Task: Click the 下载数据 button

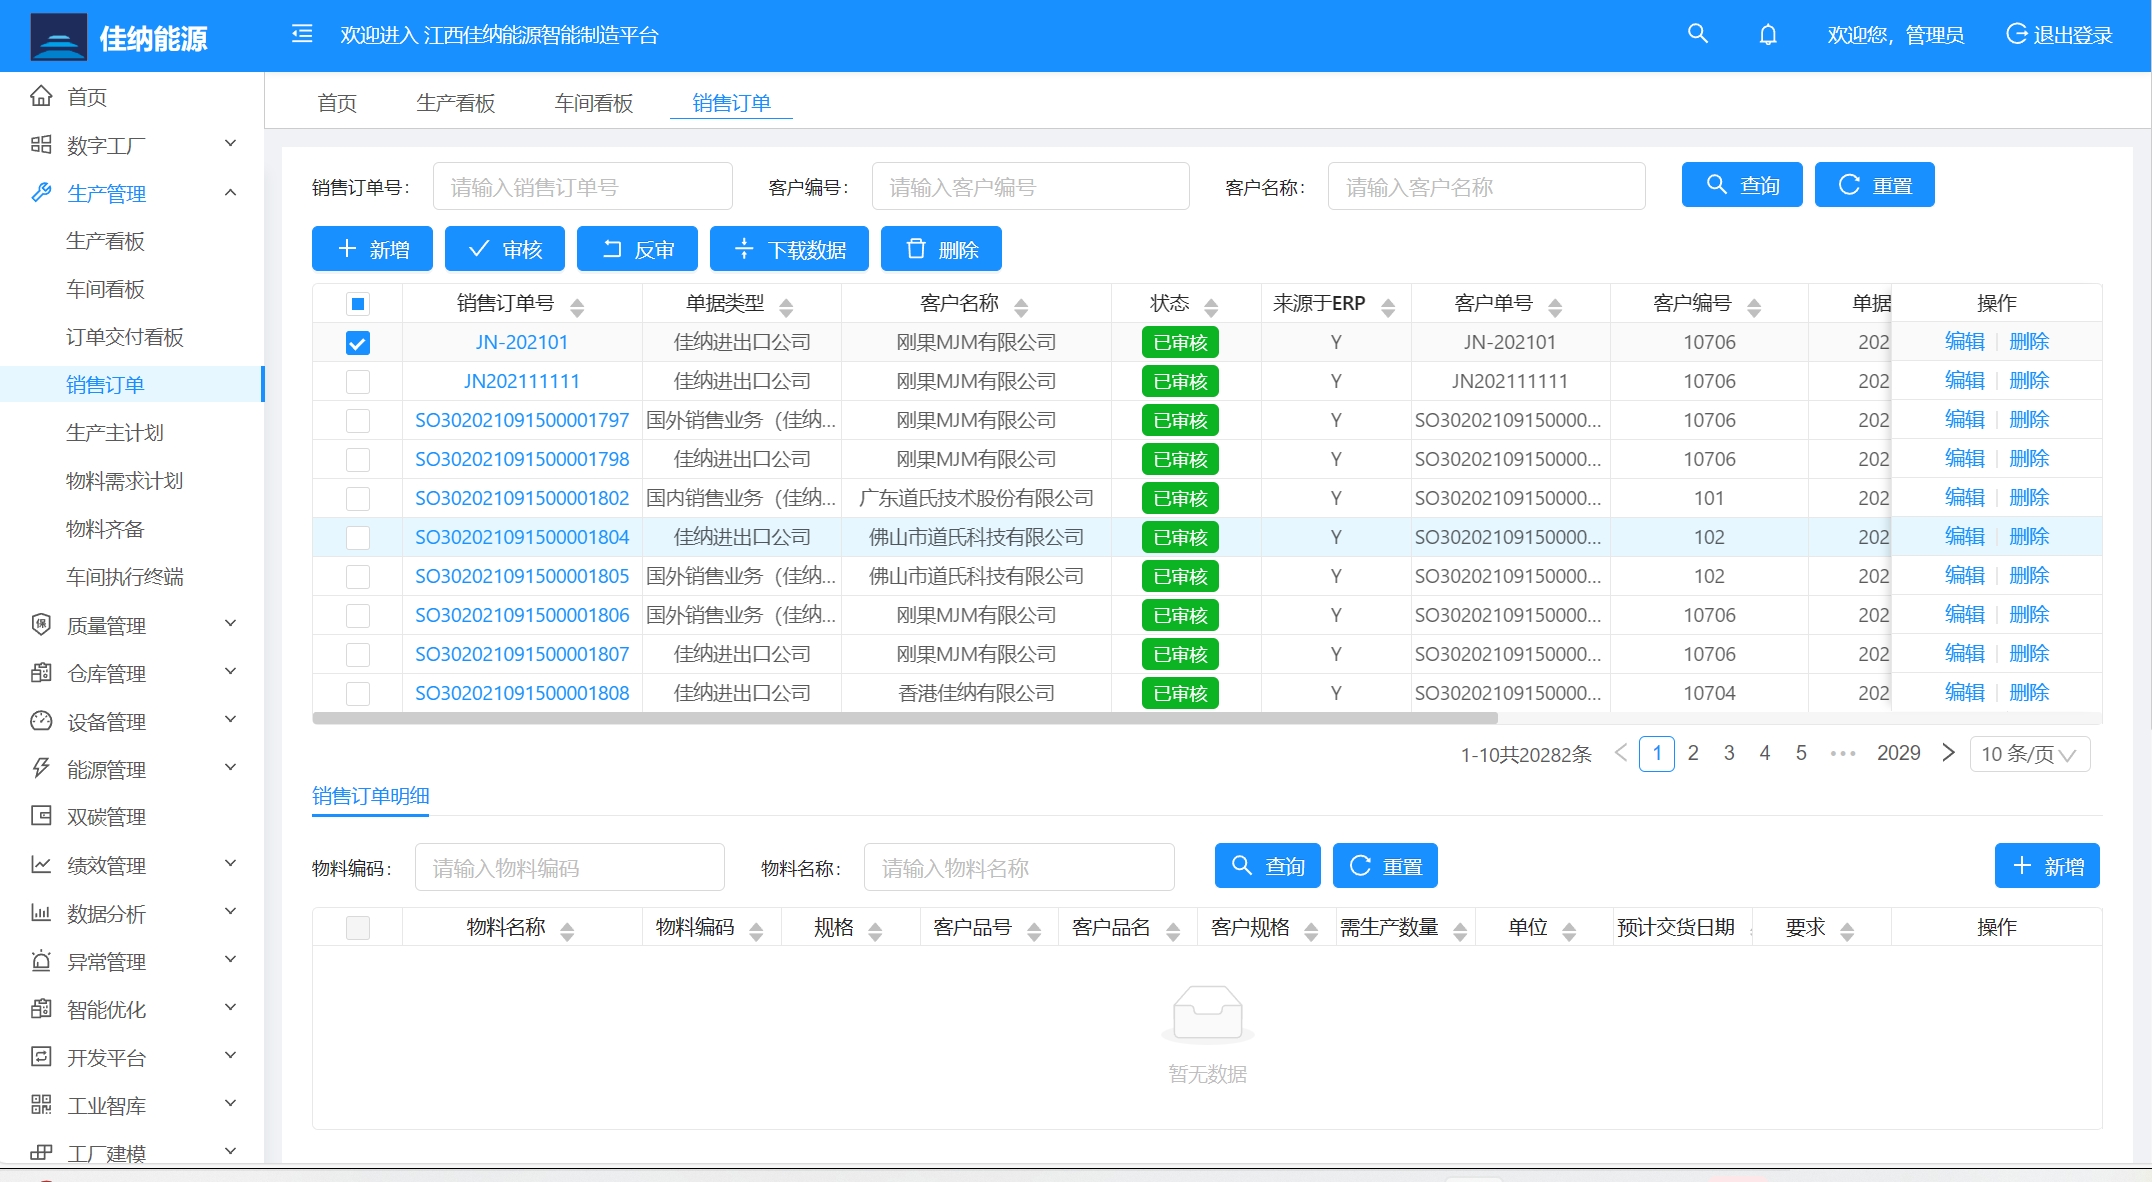Action: (789, 249)
